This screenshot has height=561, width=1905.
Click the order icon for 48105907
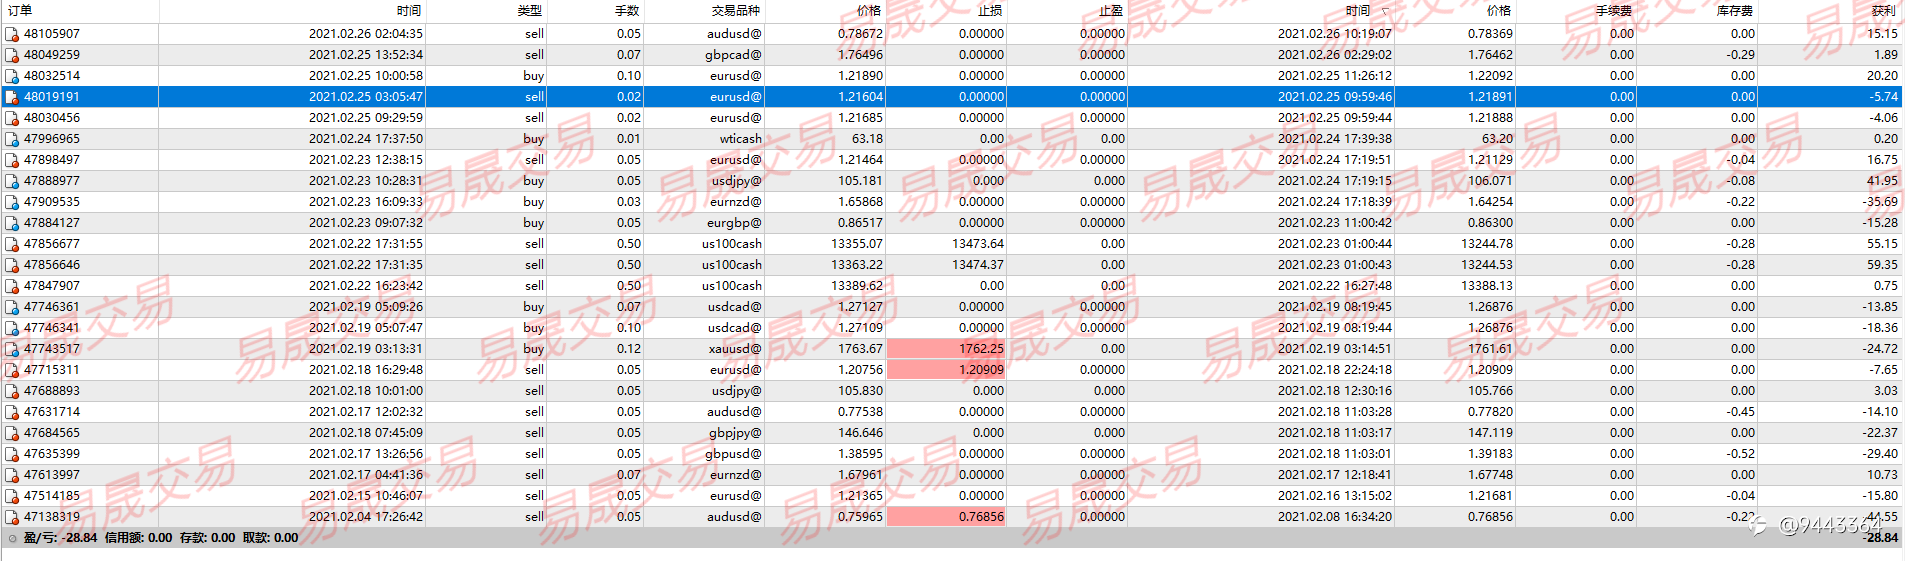coord(12,34)
